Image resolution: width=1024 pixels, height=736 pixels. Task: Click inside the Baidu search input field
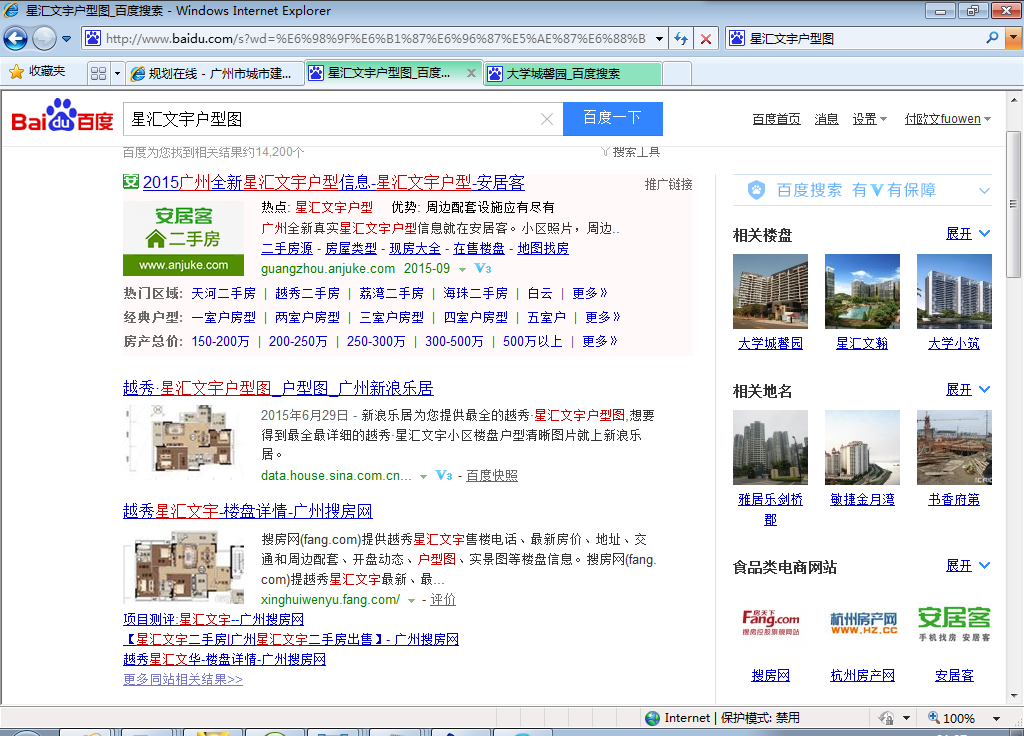click(x=330, y=119)
